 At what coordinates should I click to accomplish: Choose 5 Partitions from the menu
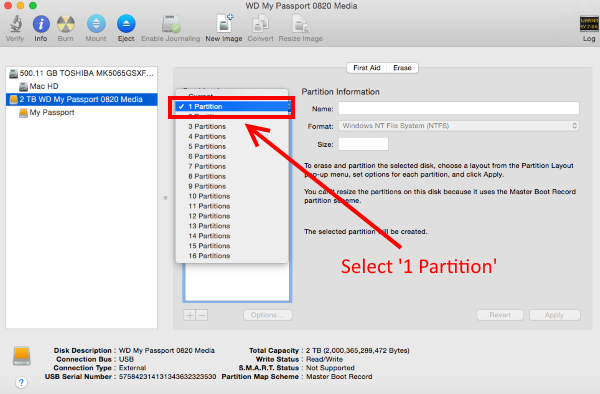point(232,146)
